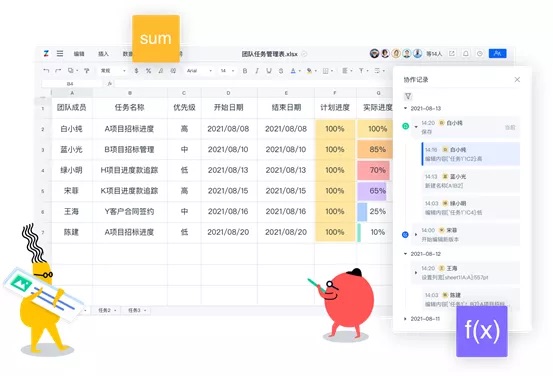Click the notification bell icon
Viewport: 553px width, 376px height.
(466, 54)
